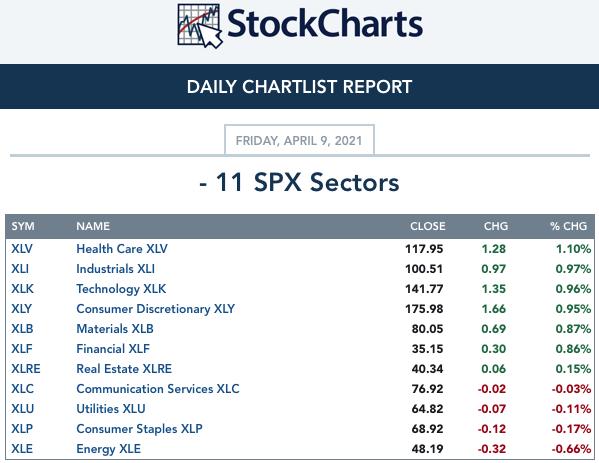Click the CLOSE column header
599x463 pixels.
427,226
